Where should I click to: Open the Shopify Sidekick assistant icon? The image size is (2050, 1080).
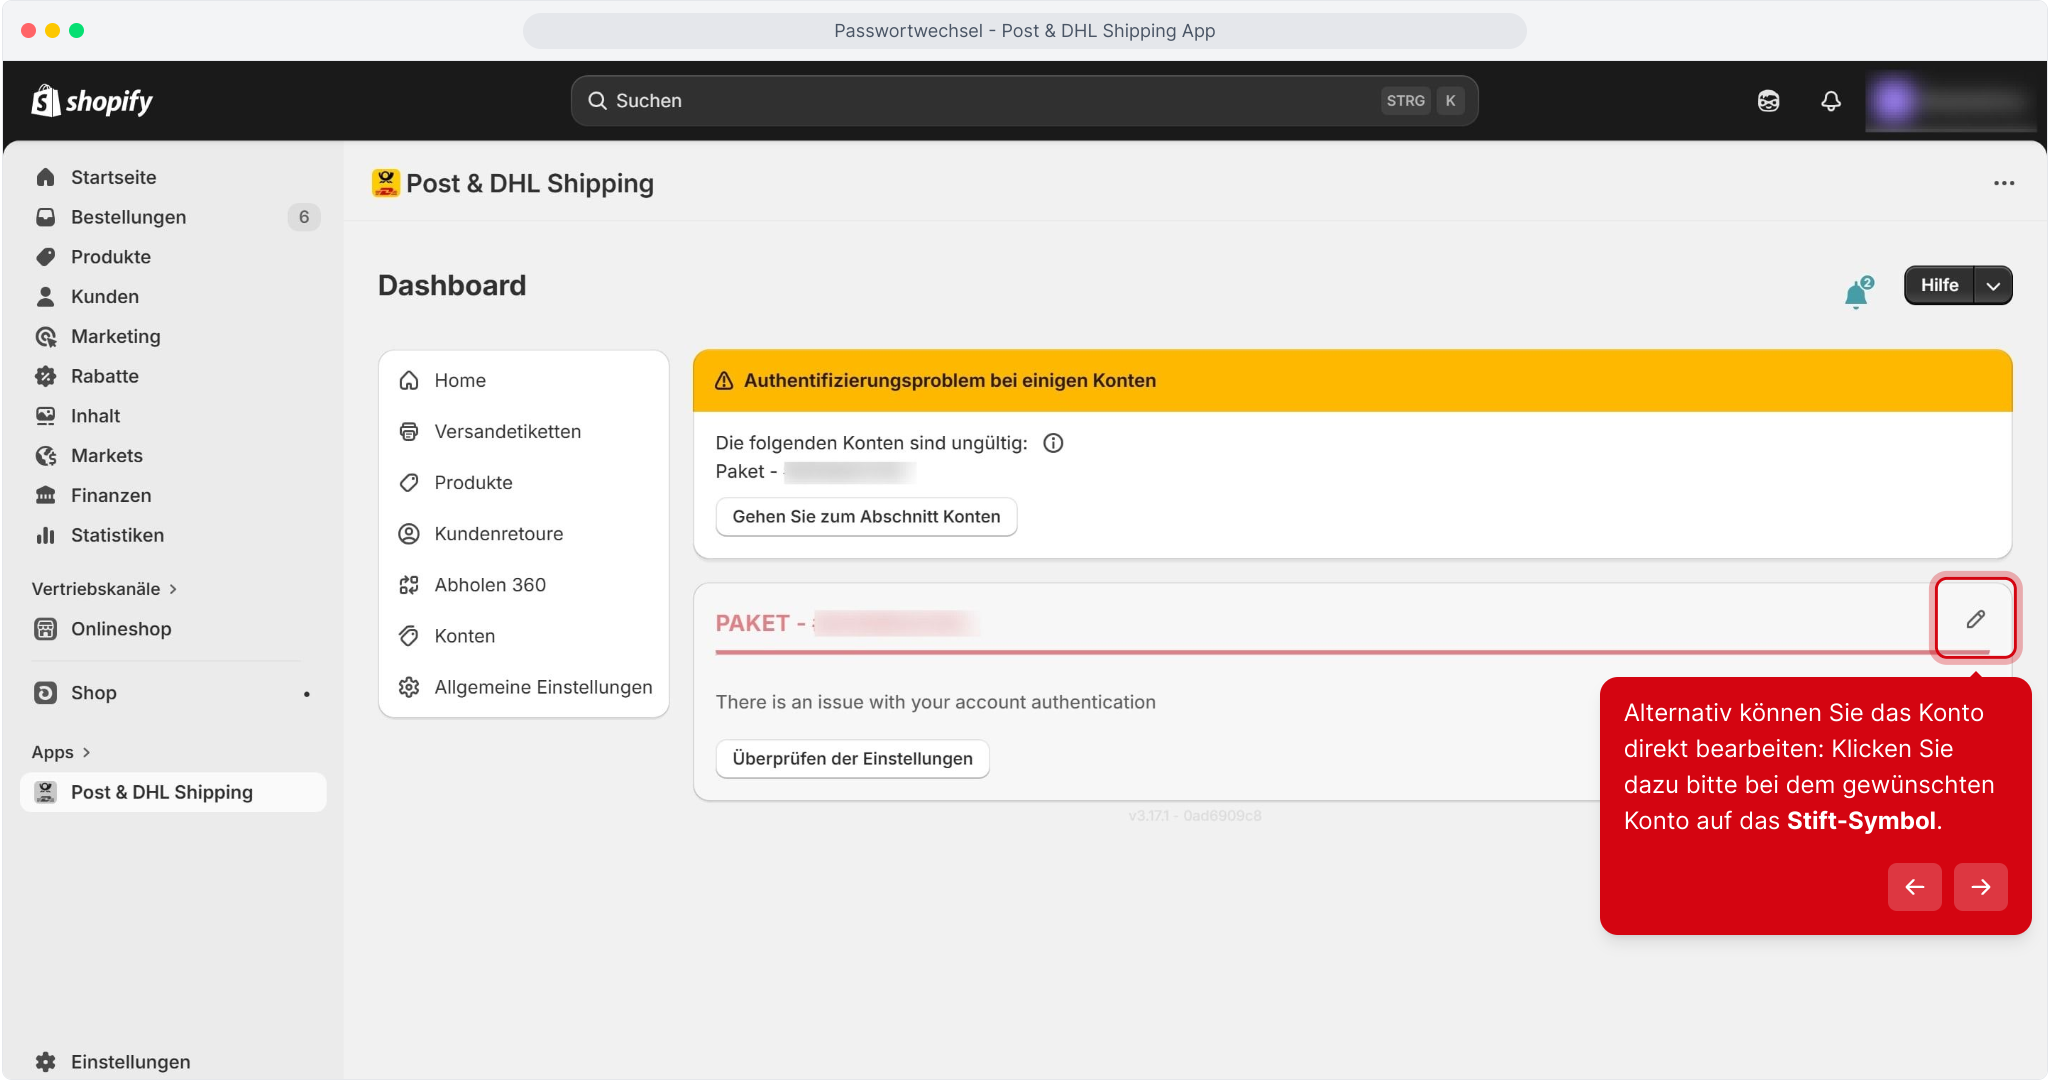tap(1769, 101)
